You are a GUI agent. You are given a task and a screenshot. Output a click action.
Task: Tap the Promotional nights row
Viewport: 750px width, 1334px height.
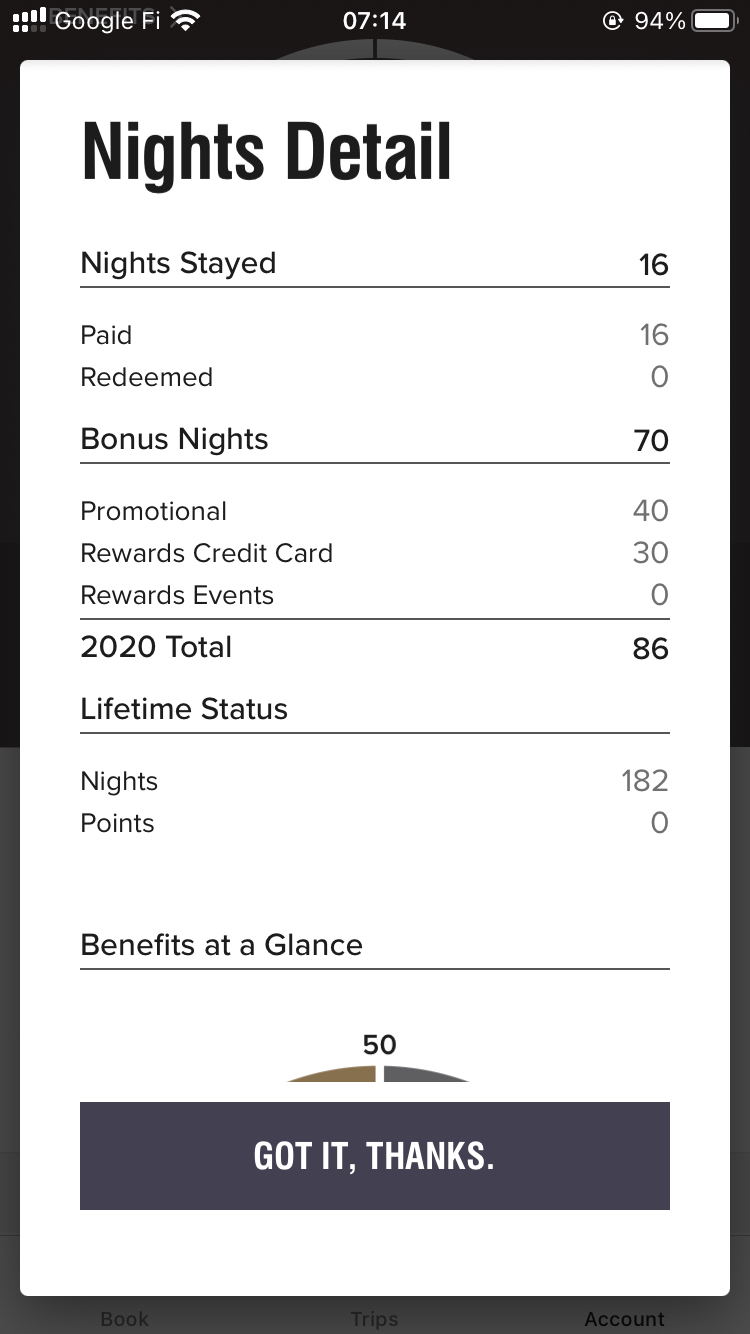click(x=375, y=511)
